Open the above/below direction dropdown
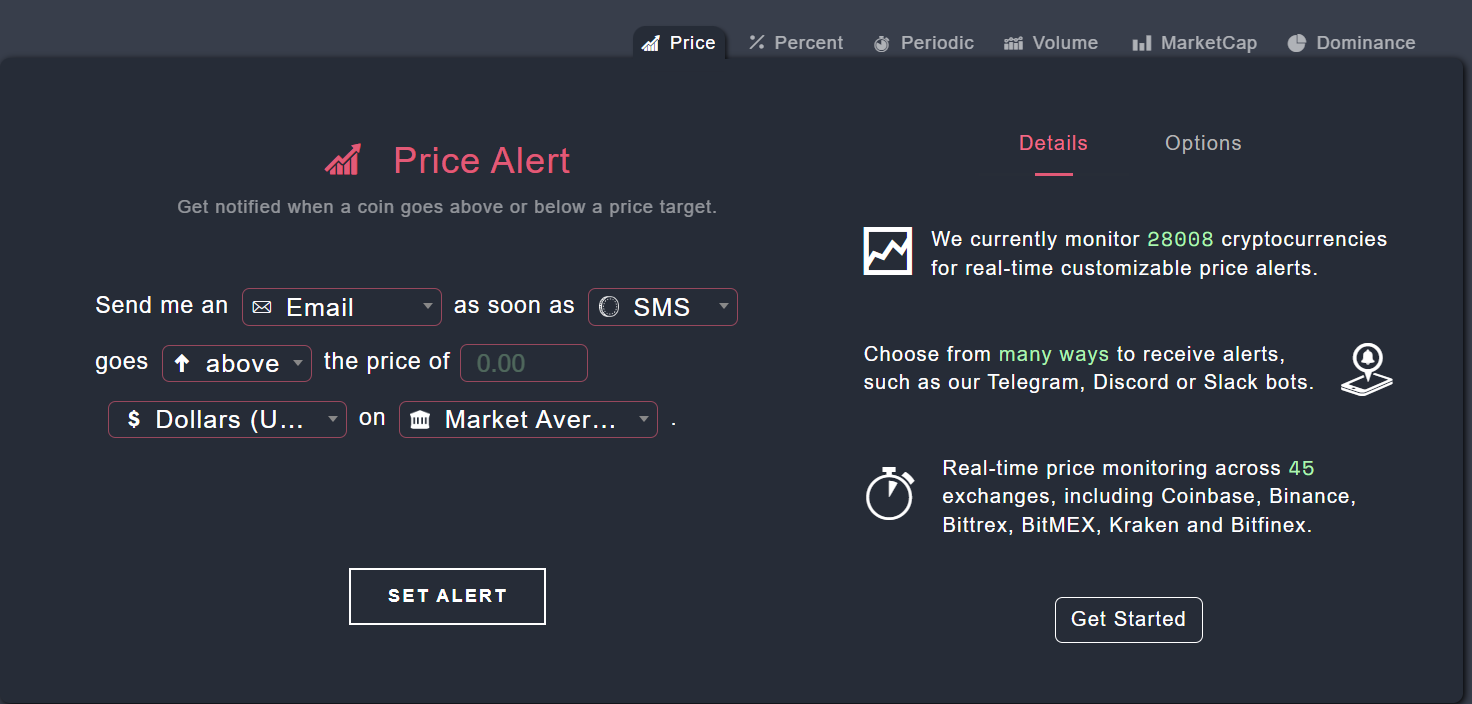 click(x=236, y=363)
